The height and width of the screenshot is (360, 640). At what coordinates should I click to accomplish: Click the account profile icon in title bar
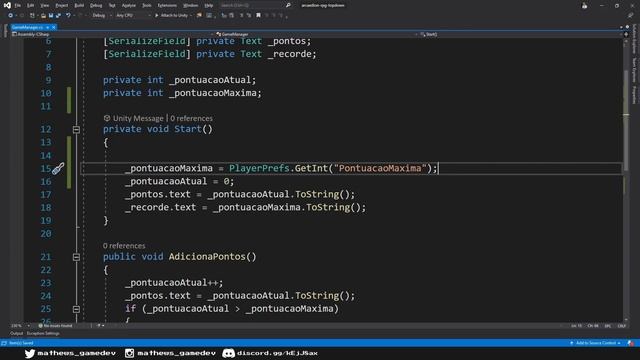point(584,5)
